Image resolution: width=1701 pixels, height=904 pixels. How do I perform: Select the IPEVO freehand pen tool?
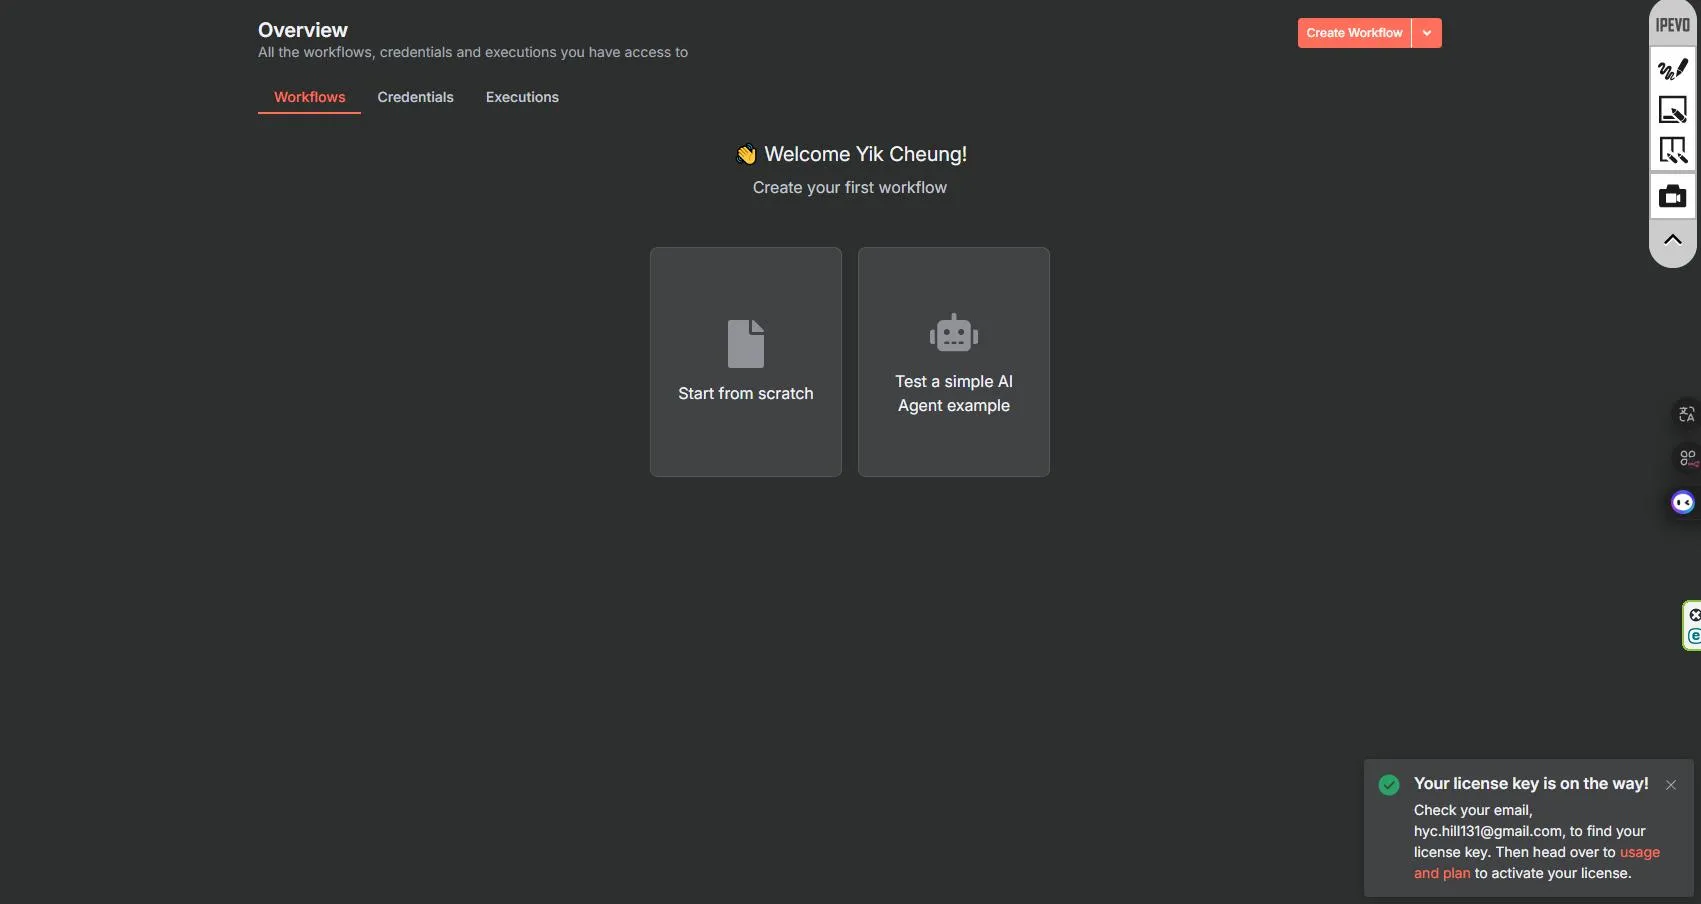click(x=1672, y=69)
